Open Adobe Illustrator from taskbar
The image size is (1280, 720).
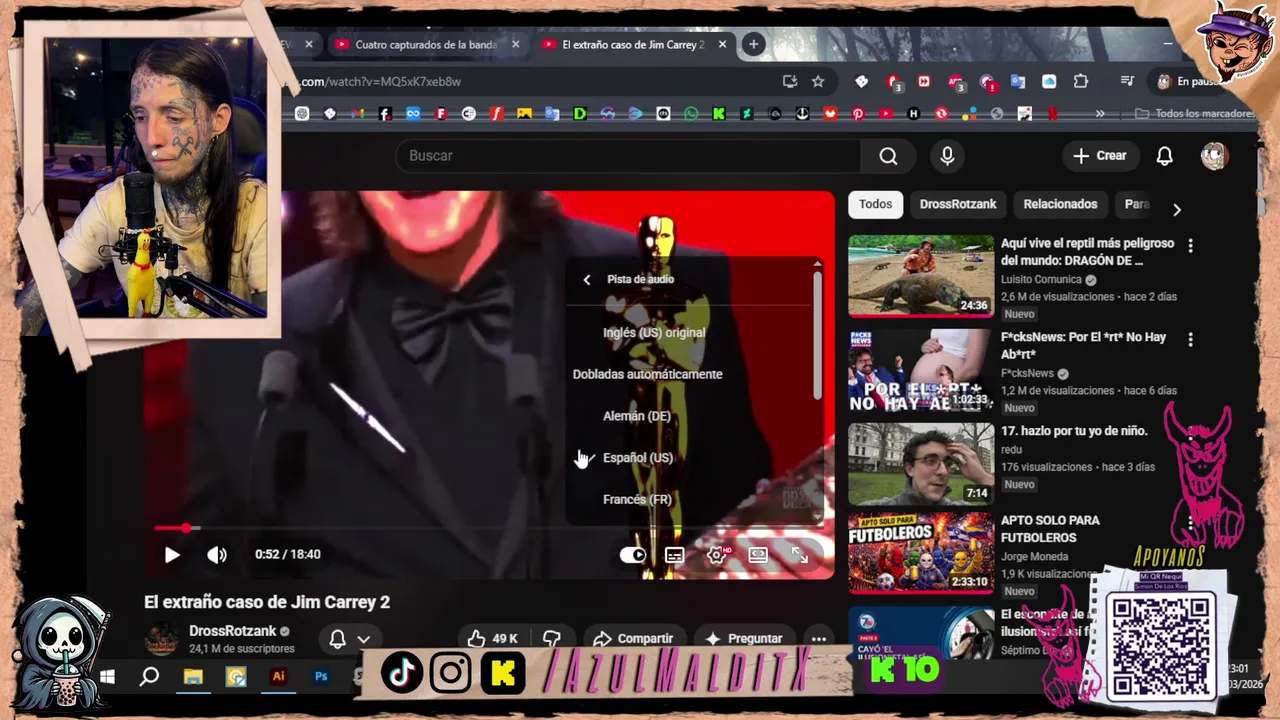279,677
